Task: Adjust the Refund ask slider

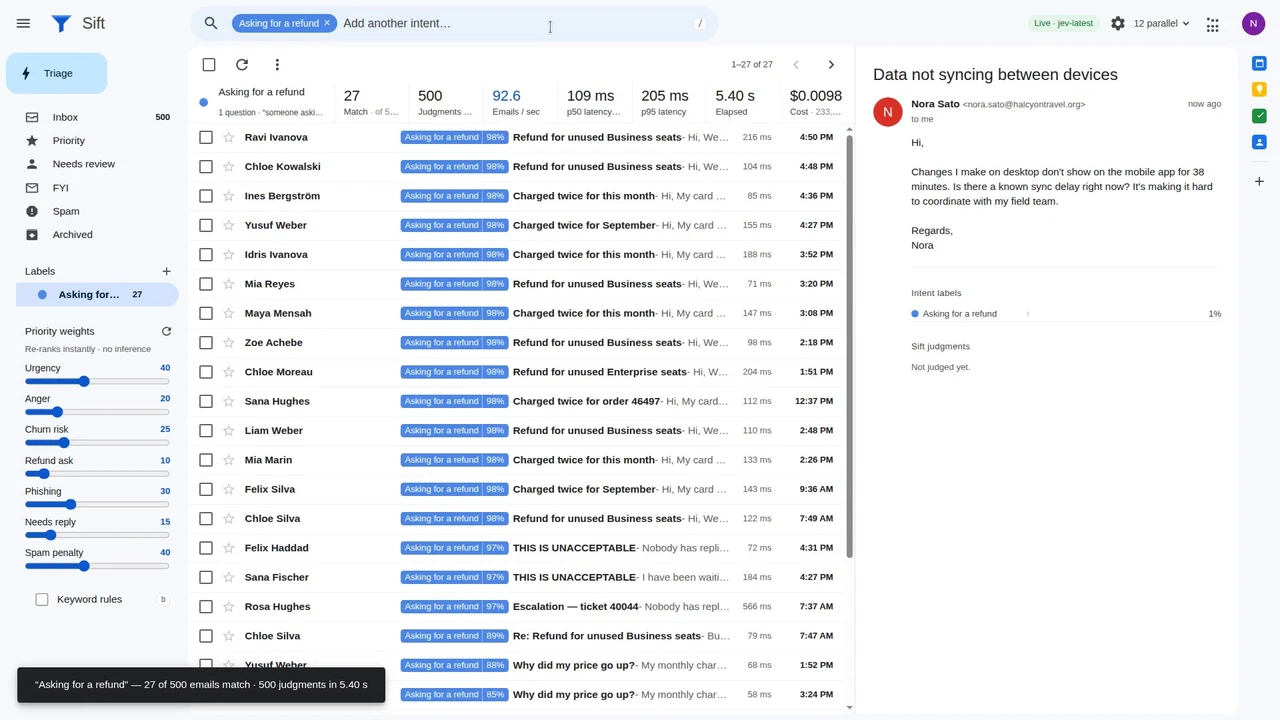Action: [97, 474]
